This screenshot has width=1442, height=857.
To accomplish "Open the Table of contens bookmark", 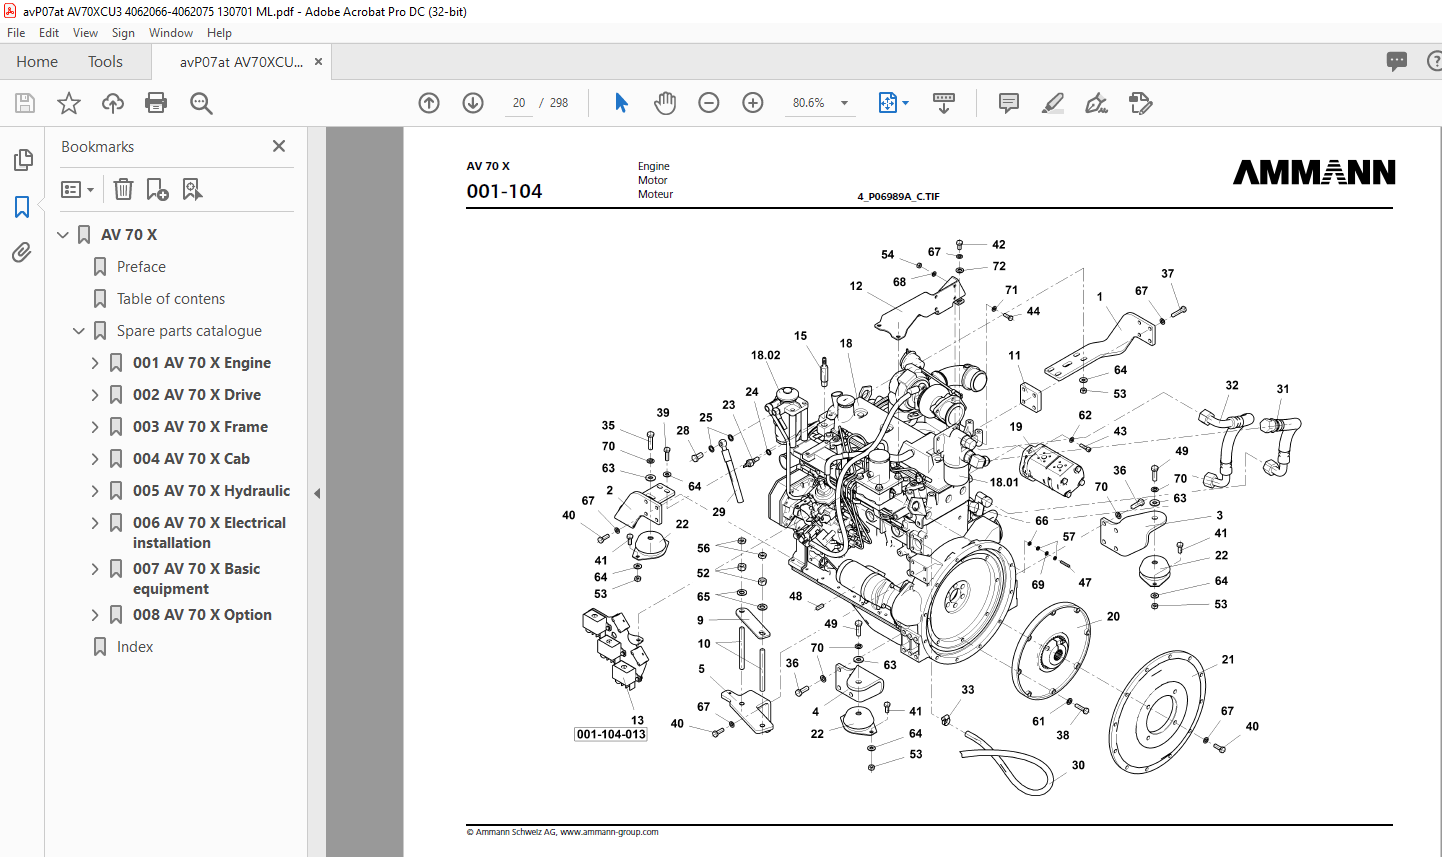I will (x=171, y=299).
